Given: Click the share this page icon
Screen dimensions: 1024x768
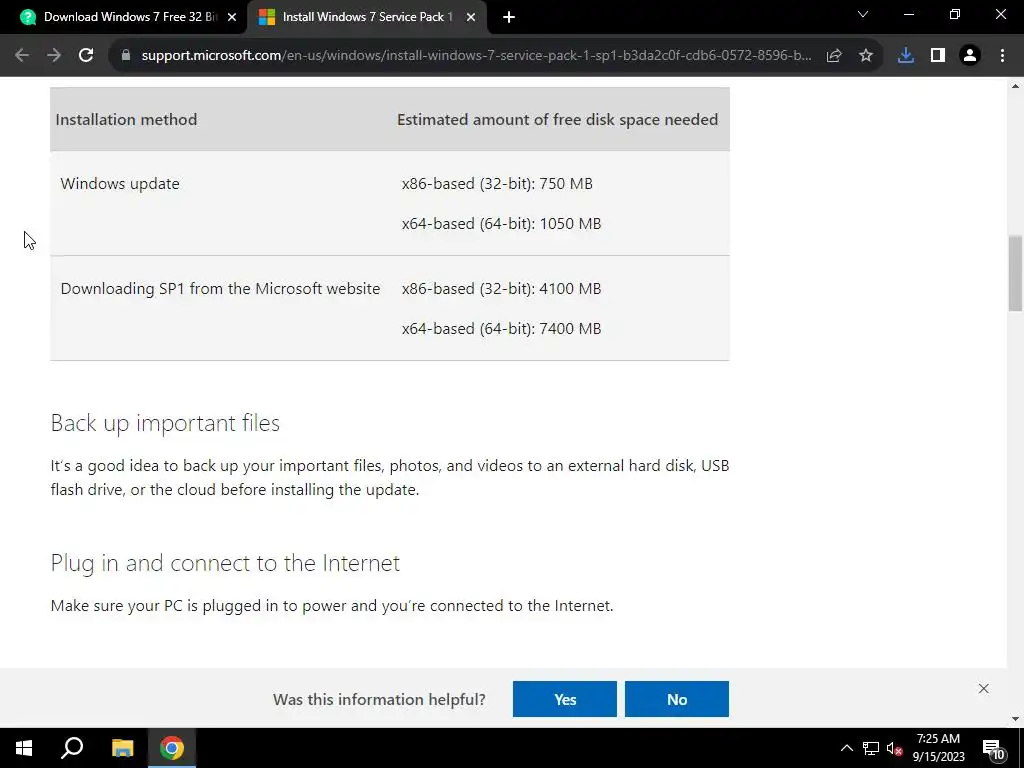Looking at the screenshot, I should click(x=834, y=56).
